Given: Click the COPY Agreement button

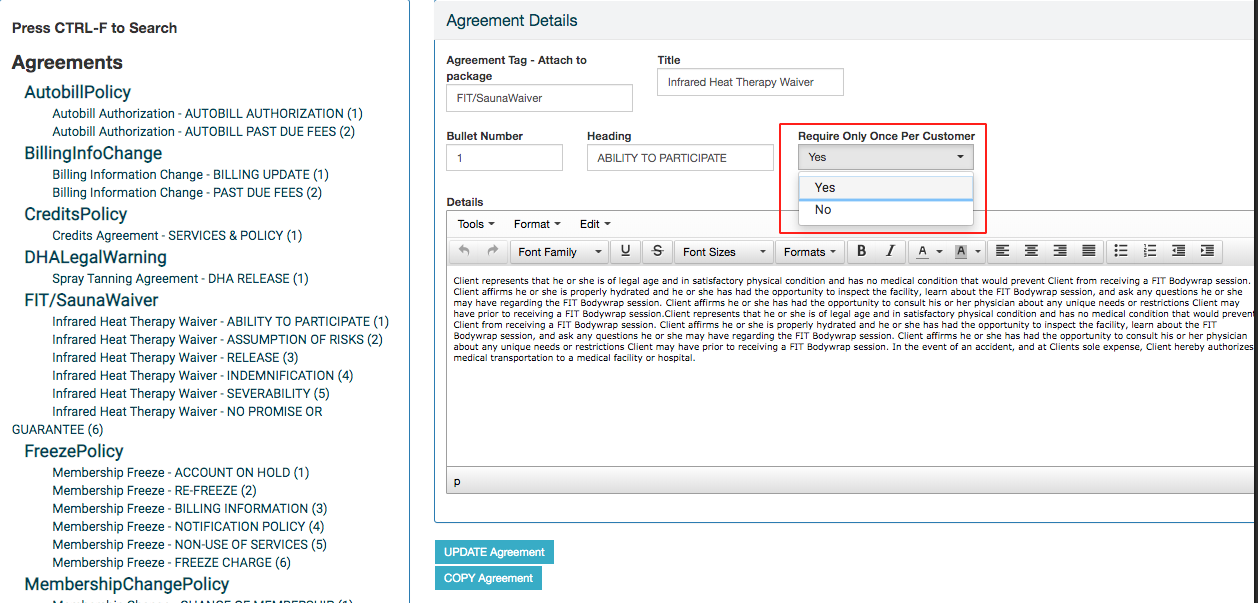Looking at the screenshot, I should pyautogui.click(x=488, y=578).
